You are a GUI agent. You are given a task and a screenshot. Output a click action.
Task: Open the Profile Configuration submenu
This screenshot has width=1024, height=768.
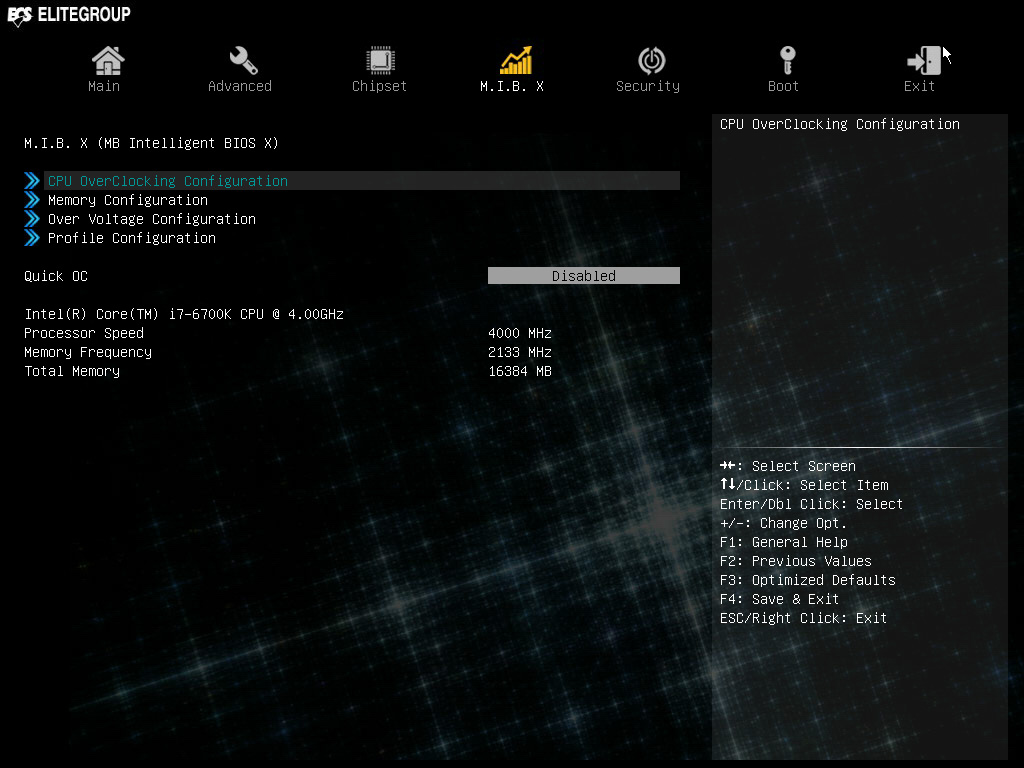(132, 238)
